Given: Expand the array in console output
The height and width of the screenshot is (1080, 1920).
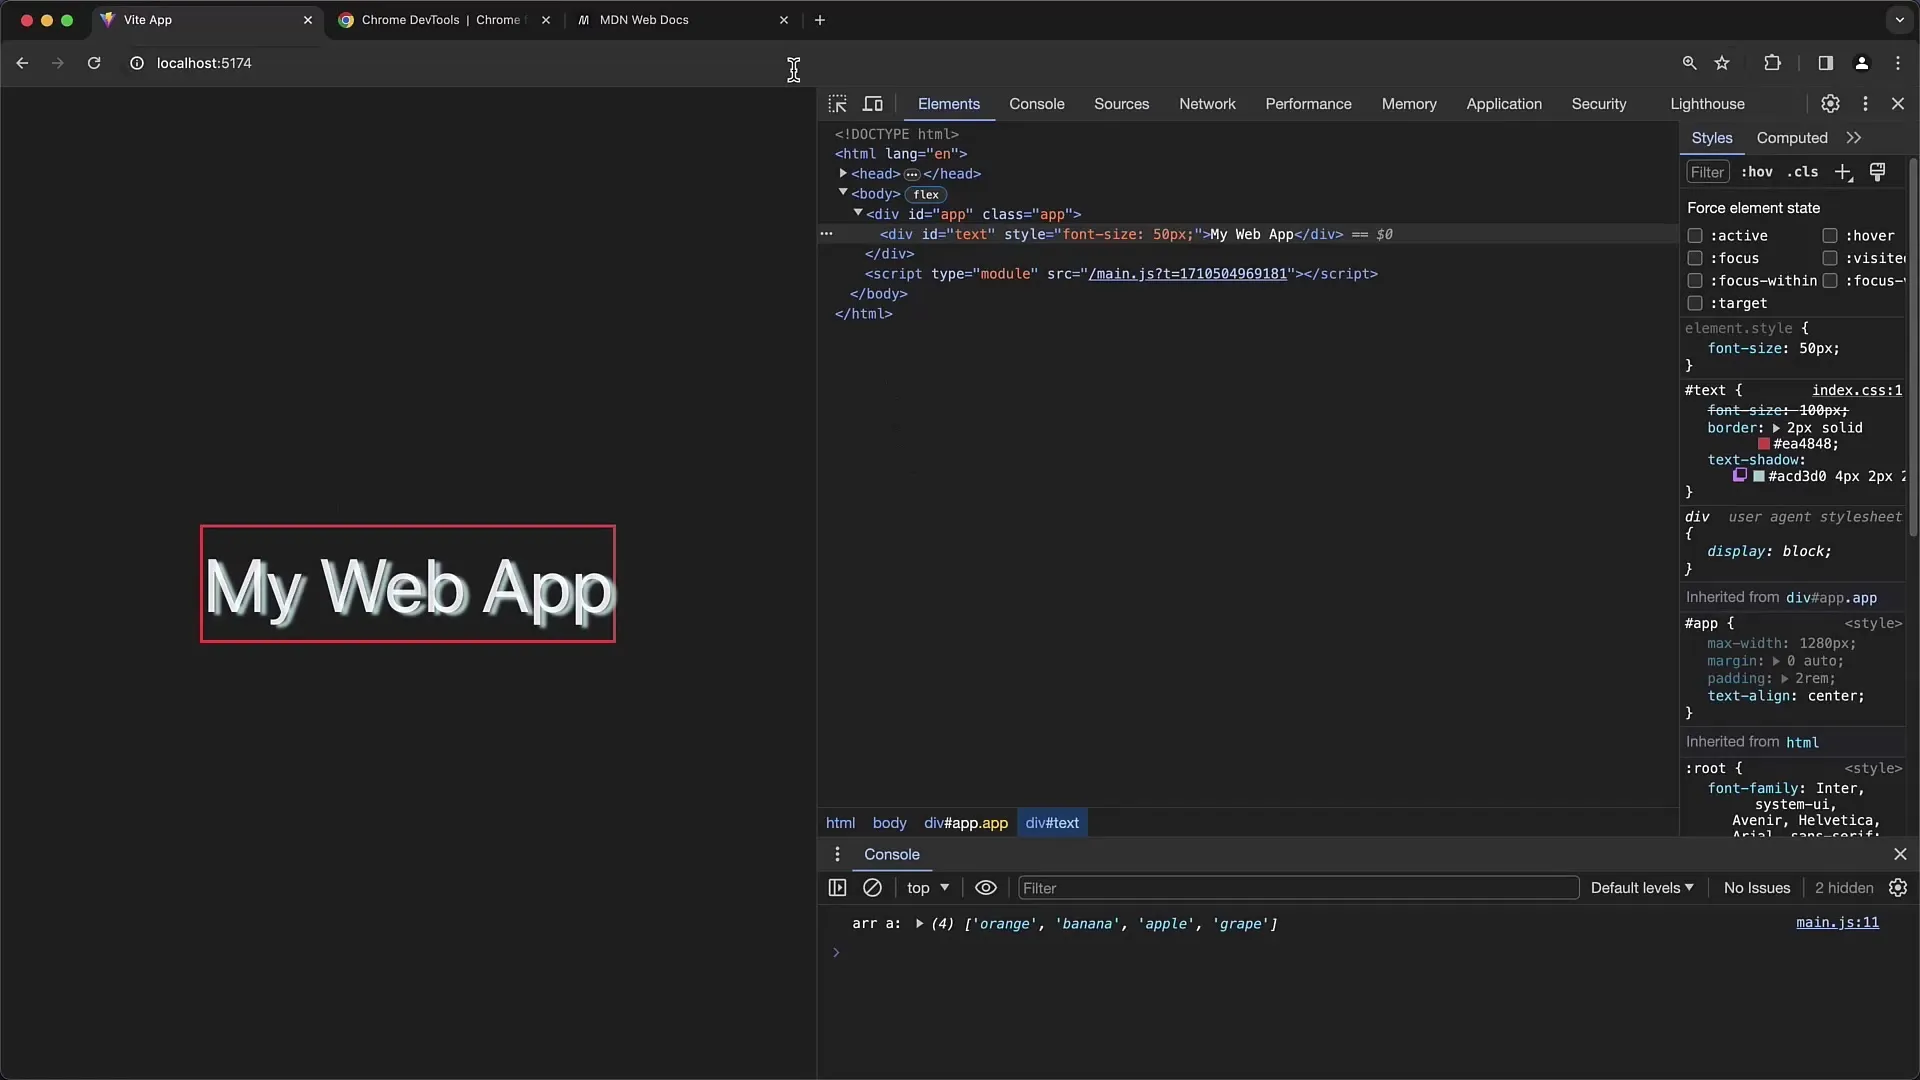Looking at the screenshot, I should [919, 923].
